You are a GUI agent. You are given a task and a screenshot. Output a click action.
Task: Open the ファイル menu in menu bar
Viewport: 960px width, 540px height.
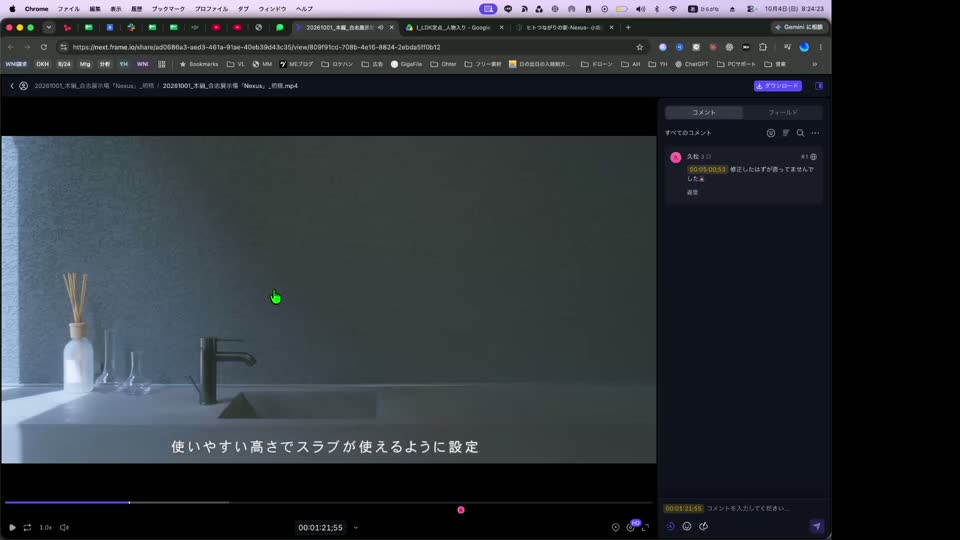(x=69, y=9)
